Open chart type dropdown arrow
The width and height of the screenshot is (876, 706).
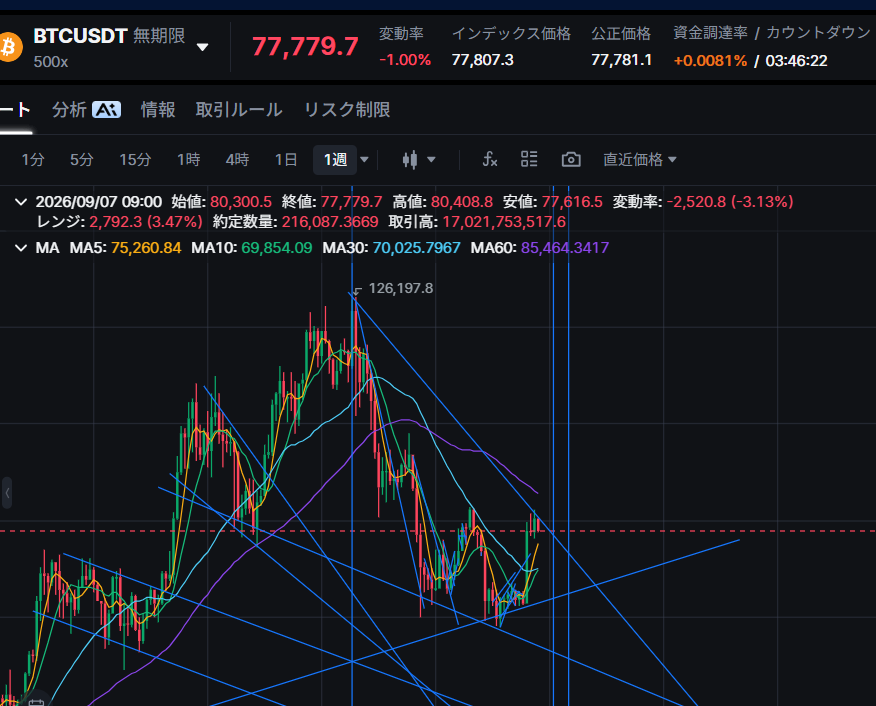tap(431, 160)
